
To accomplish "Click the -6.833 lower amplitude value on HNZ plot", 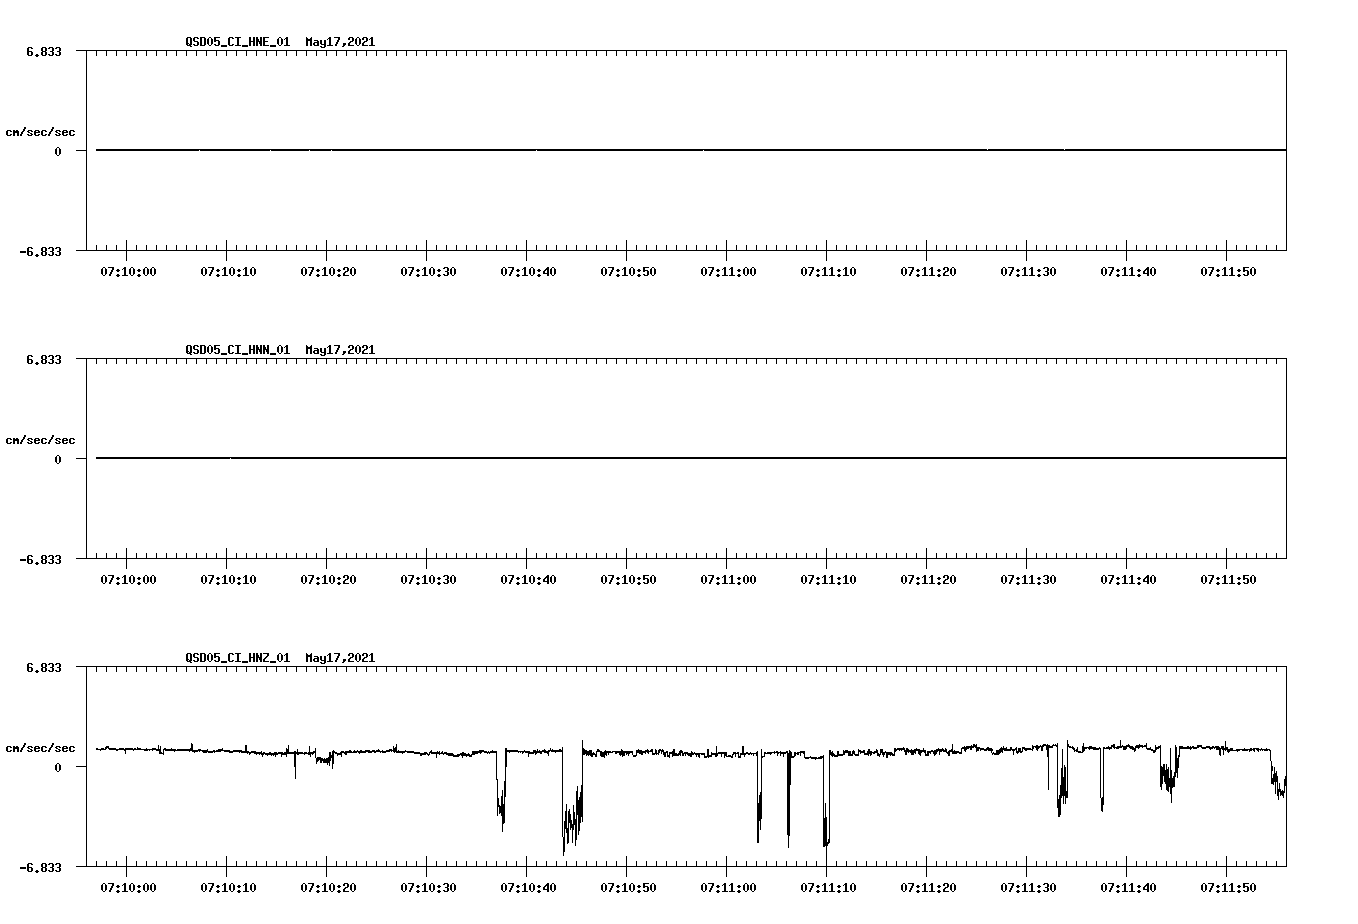I will tap(41, 866).
